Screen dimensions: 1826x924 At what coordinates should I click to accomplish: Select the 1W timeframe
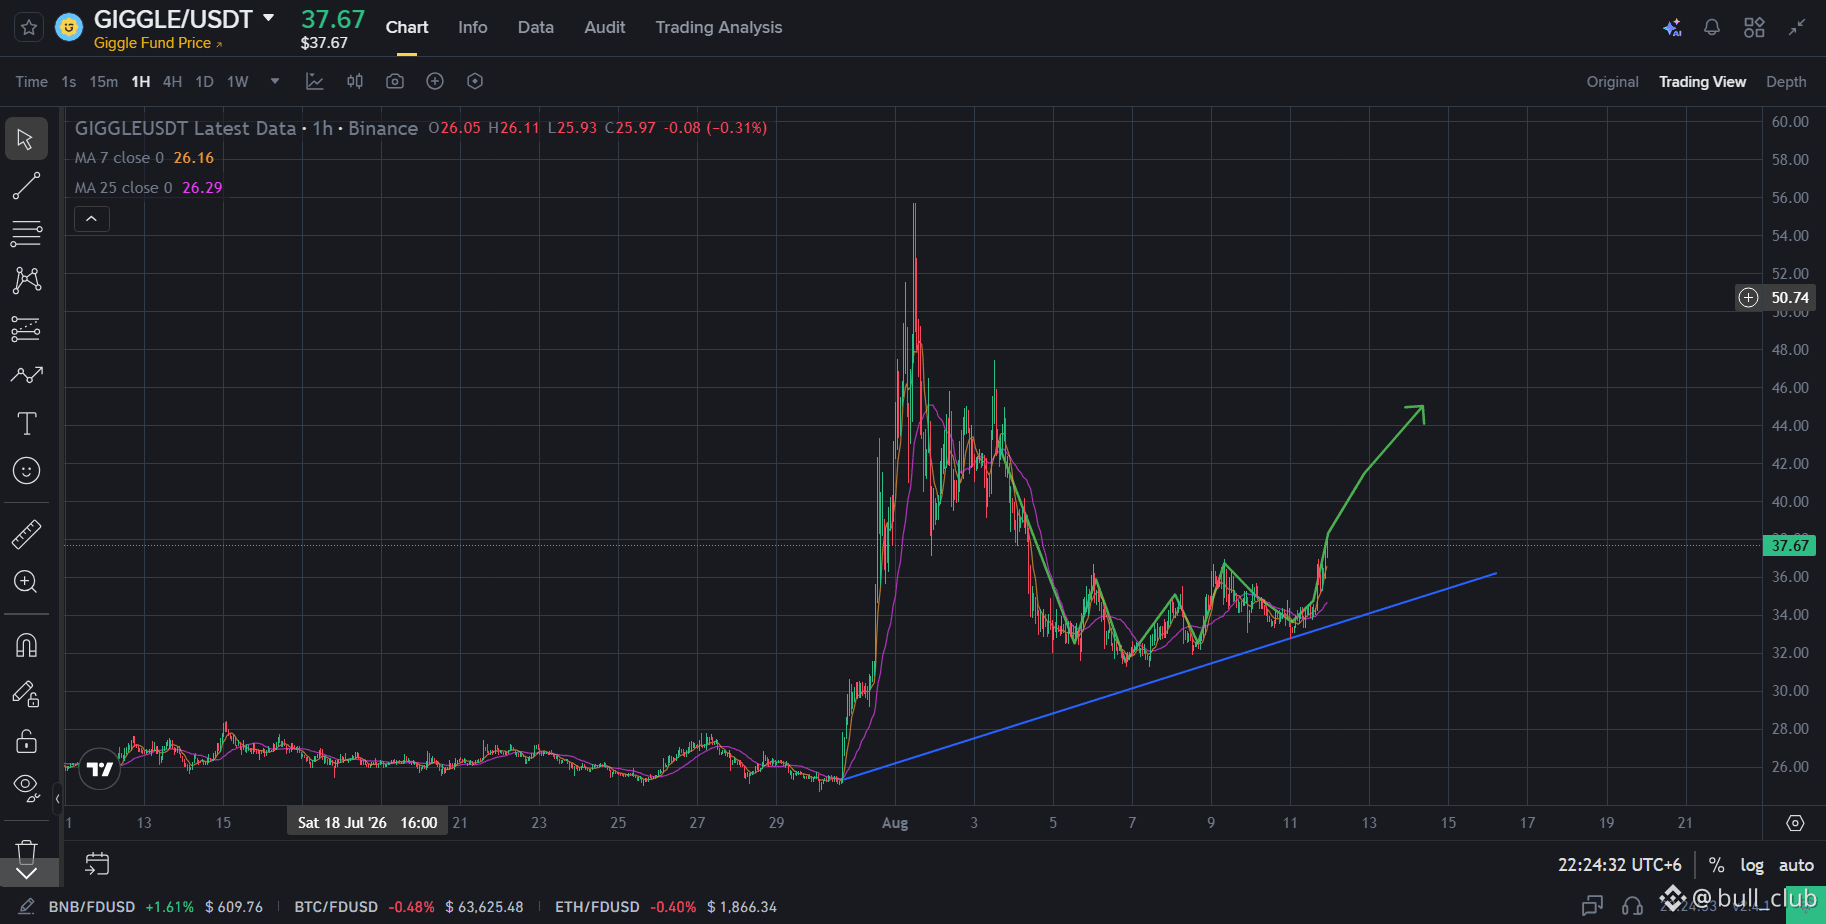[x=237, y=82]
